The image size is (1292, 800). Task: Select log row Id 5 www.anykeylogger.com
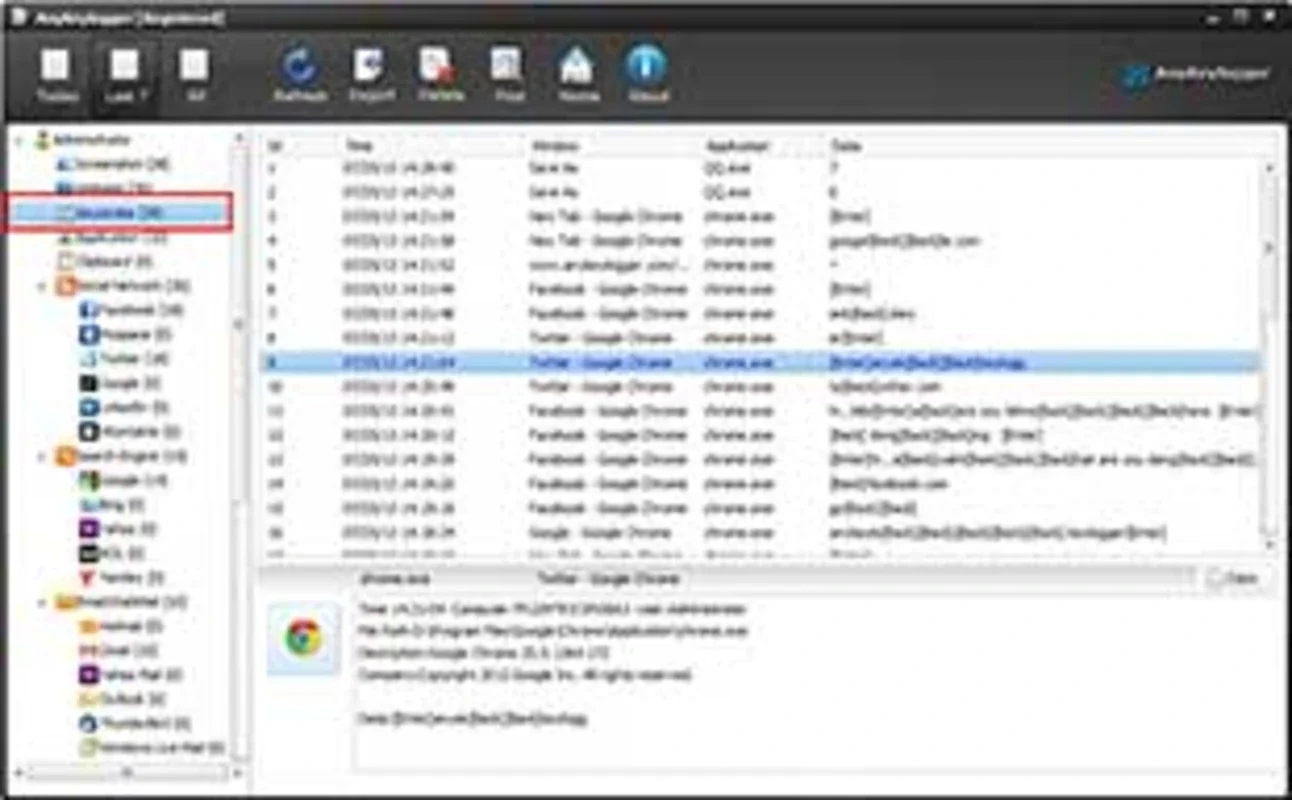point(760,265)
